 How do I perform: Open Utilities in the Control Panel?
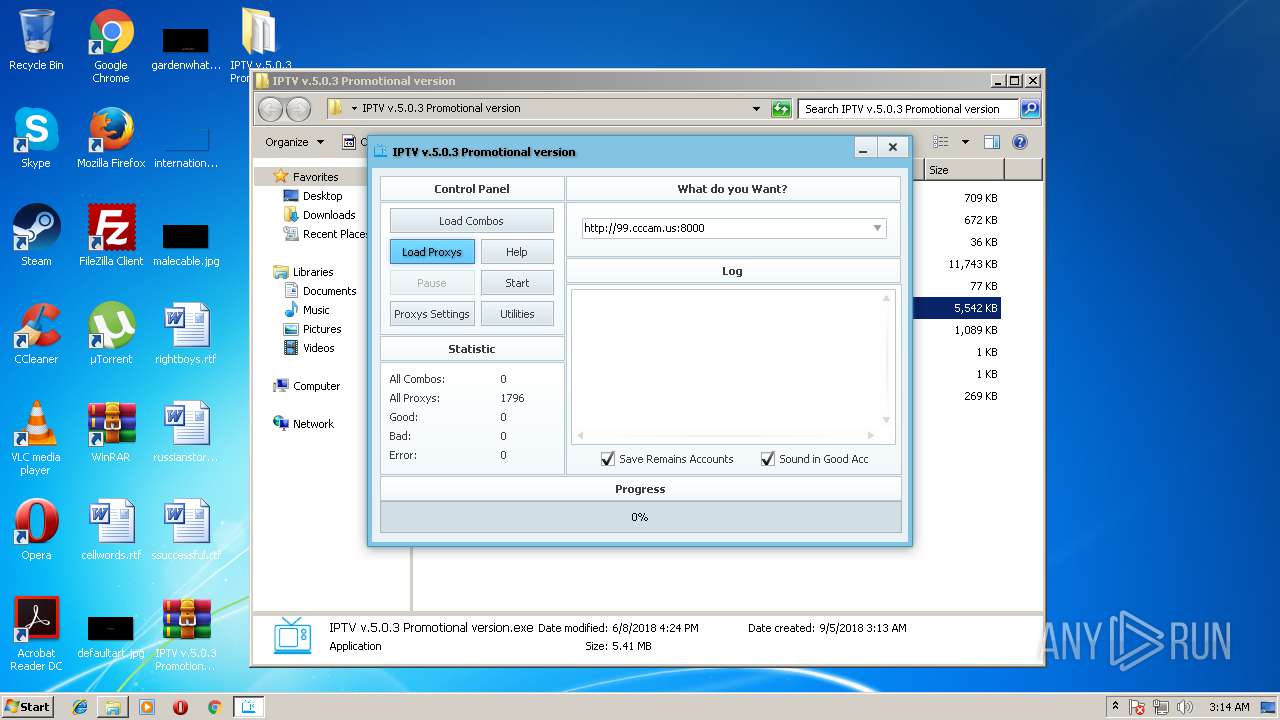517,314
